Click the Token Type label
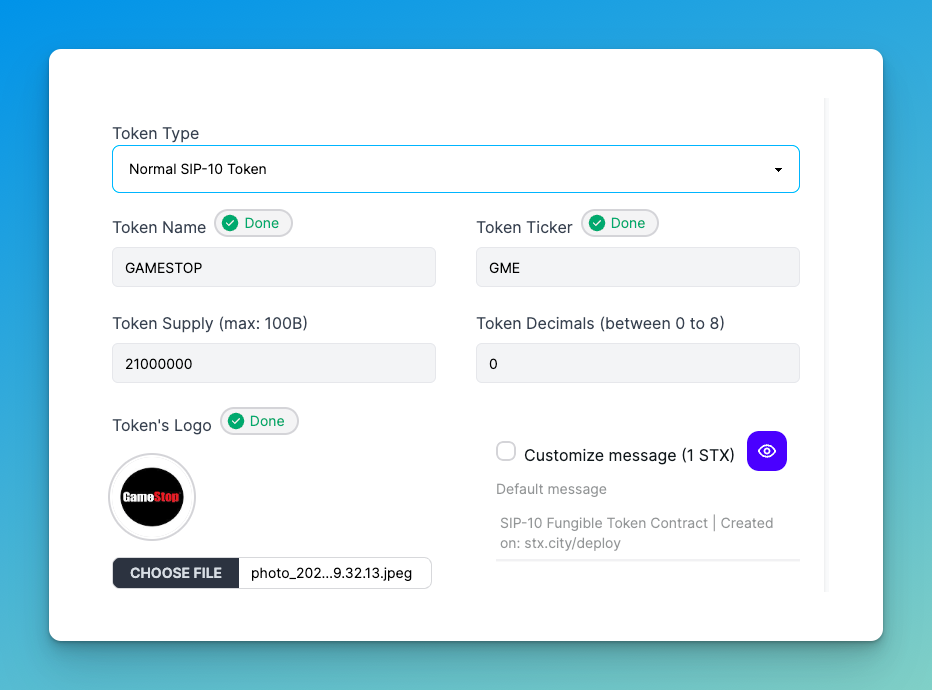This screenshot has width=932, height=690. 156,133
